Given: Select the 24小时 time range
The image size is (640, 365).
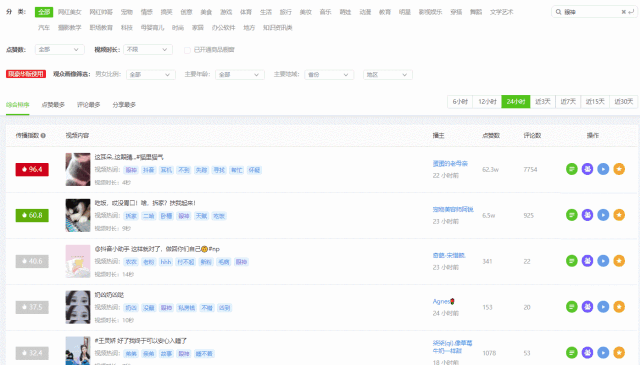Looking at the screenshot, I should 516,101.
